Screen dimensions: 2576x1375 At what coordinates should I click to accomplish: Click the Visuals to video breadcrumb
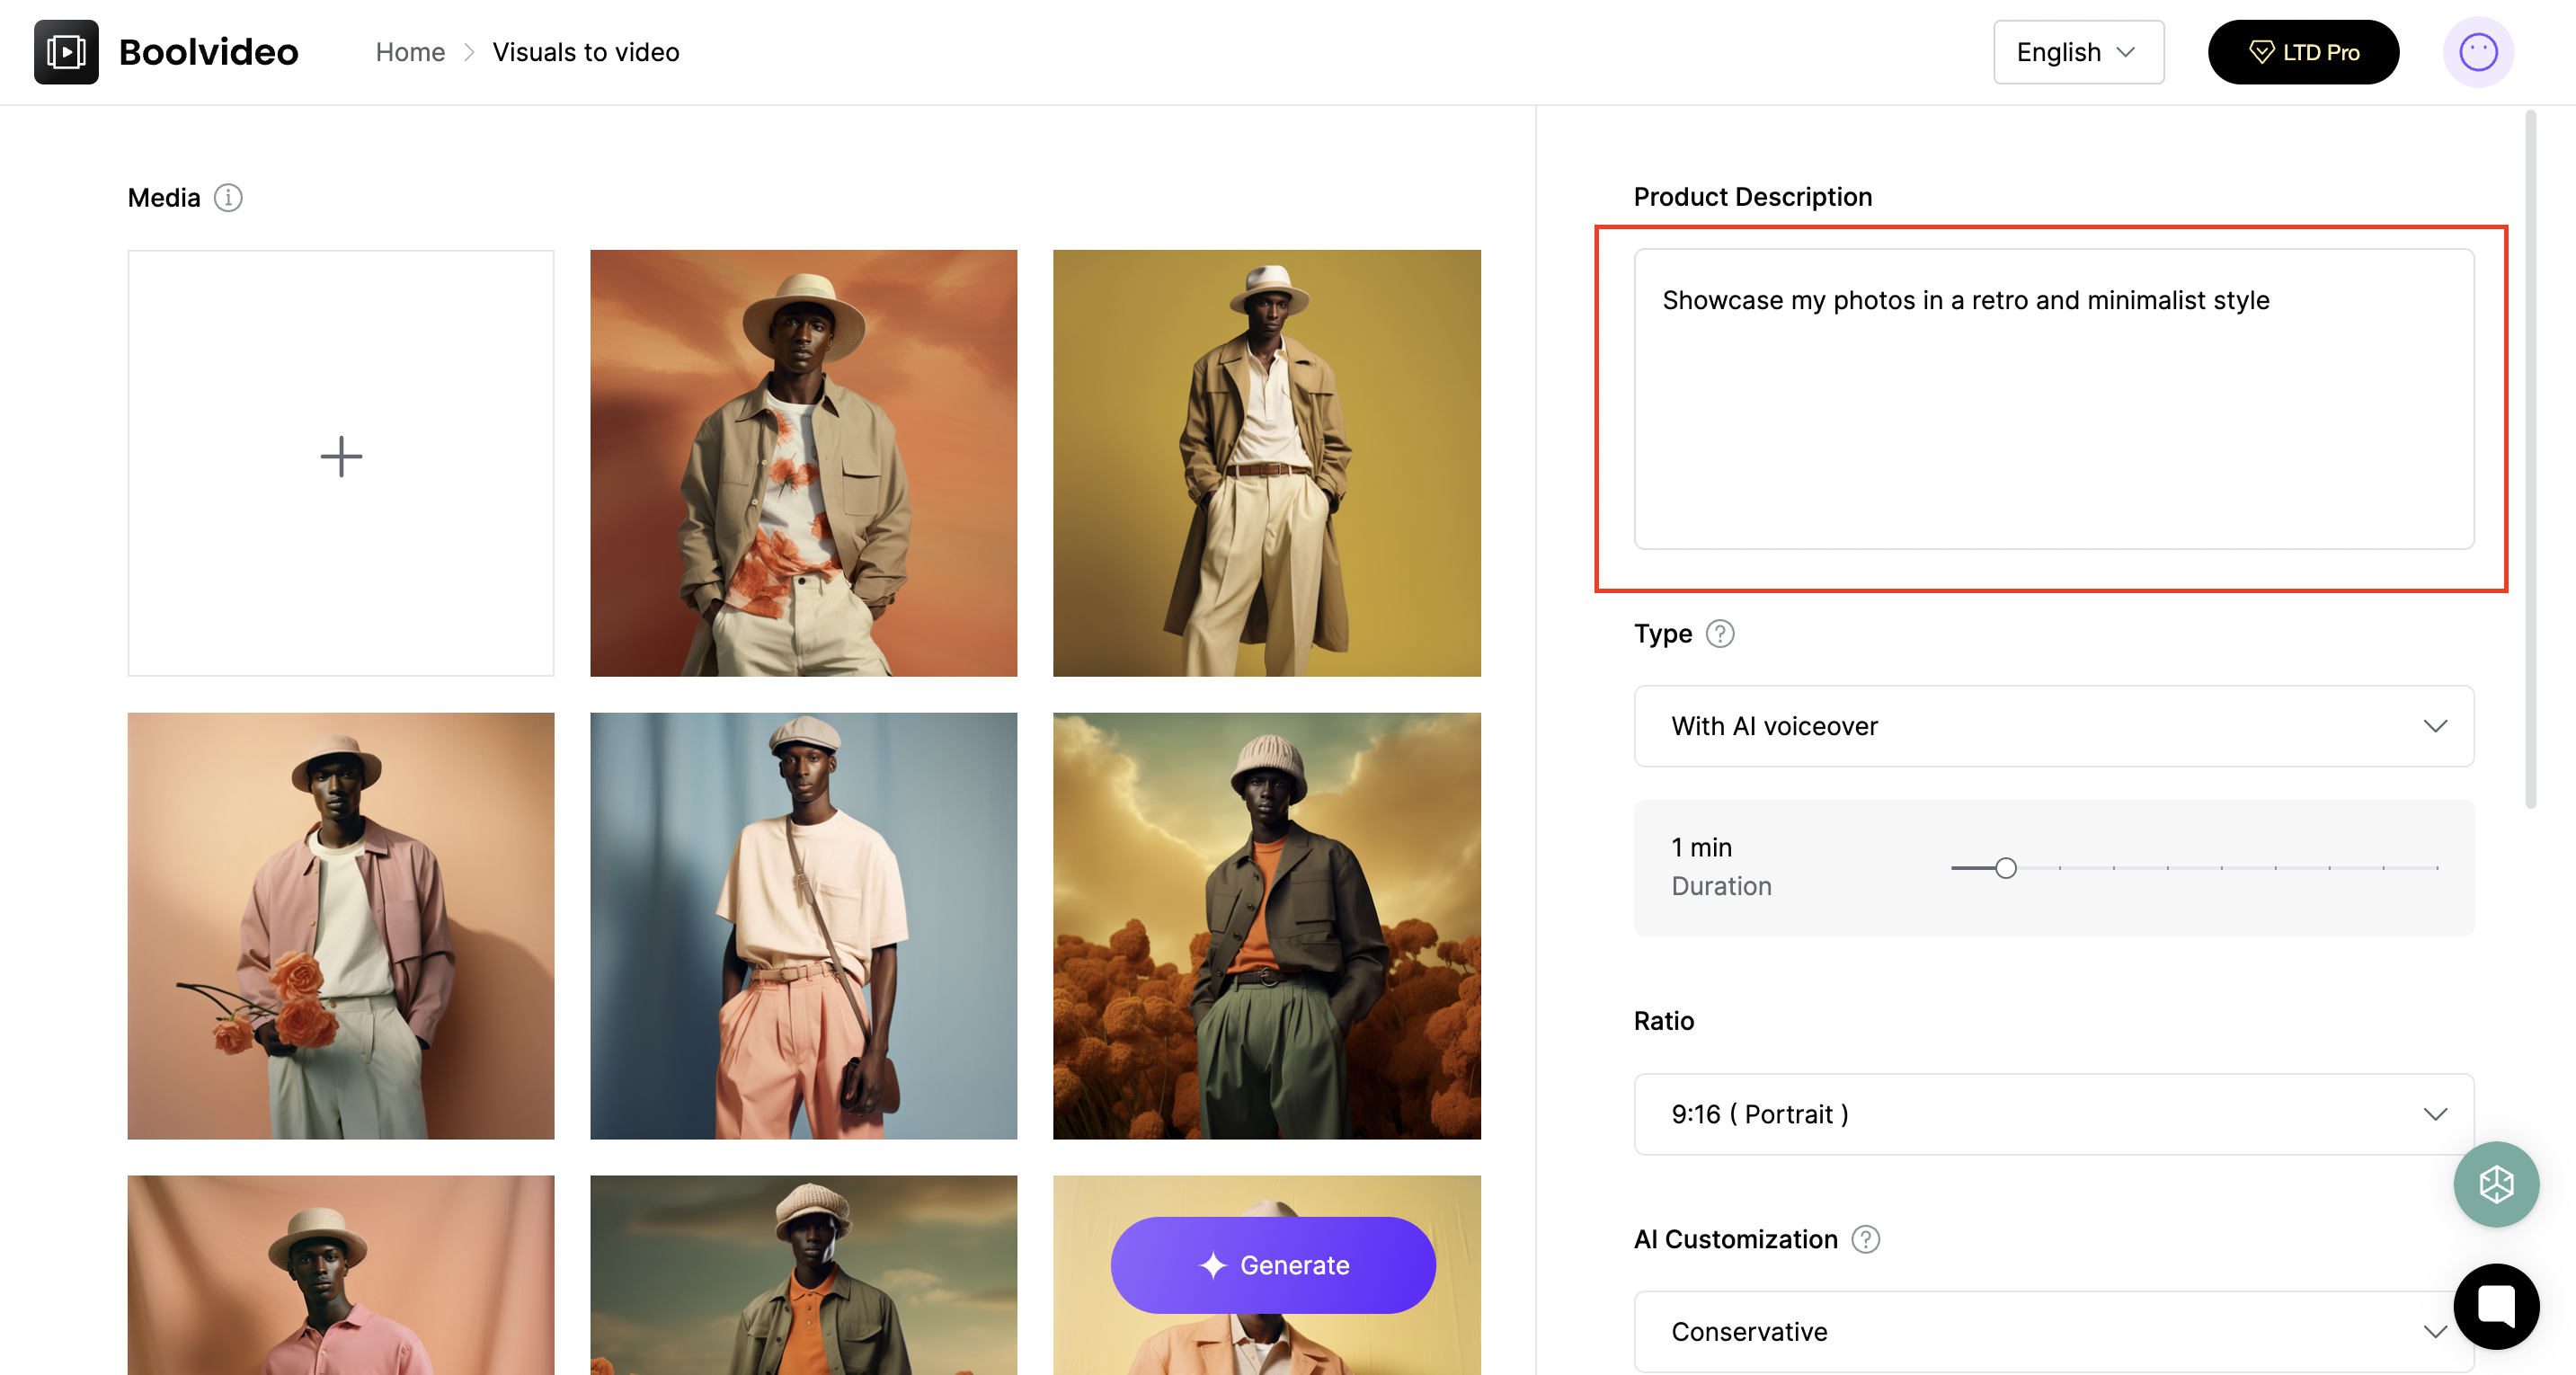click(x=586, y=52)
